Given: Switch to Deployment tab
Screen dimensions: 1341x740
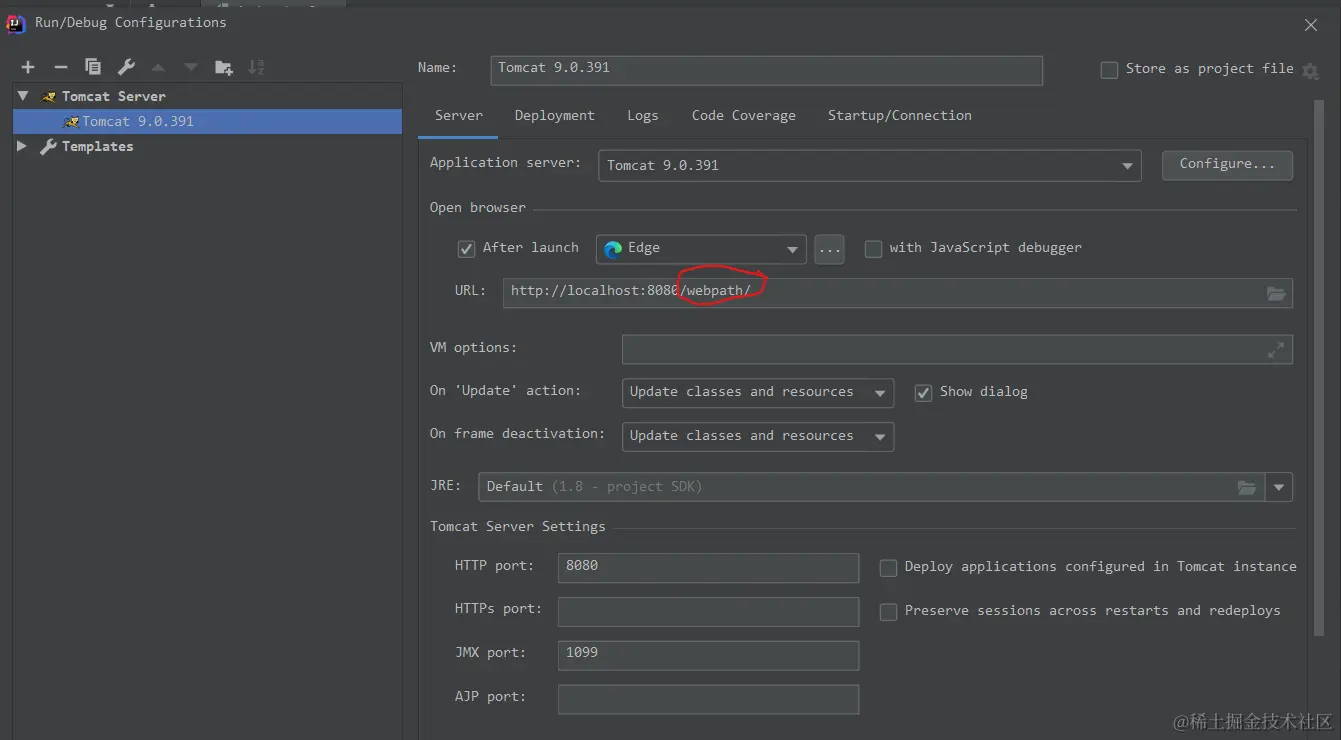Looking at the screenshot, I should click(x=555, y=116).
